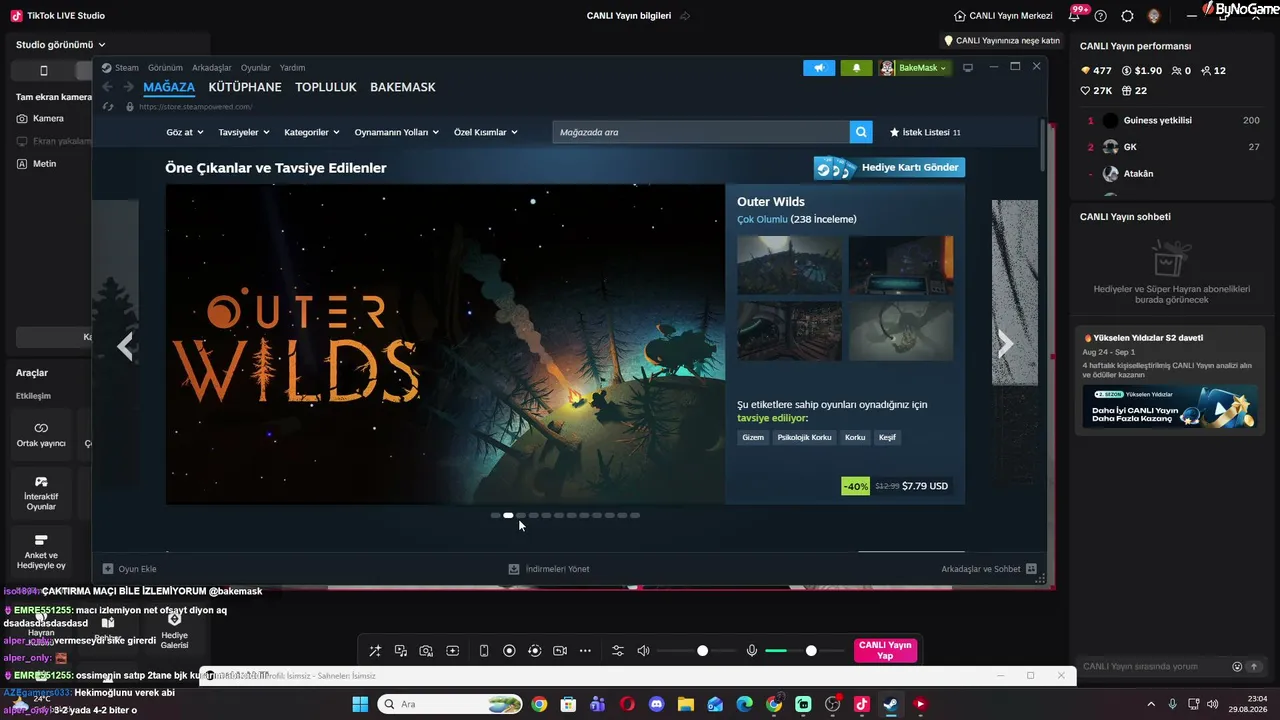Expand the Kategoriler dropdown
Screen dimensions: 1280x720
click(x=312, y=132)
